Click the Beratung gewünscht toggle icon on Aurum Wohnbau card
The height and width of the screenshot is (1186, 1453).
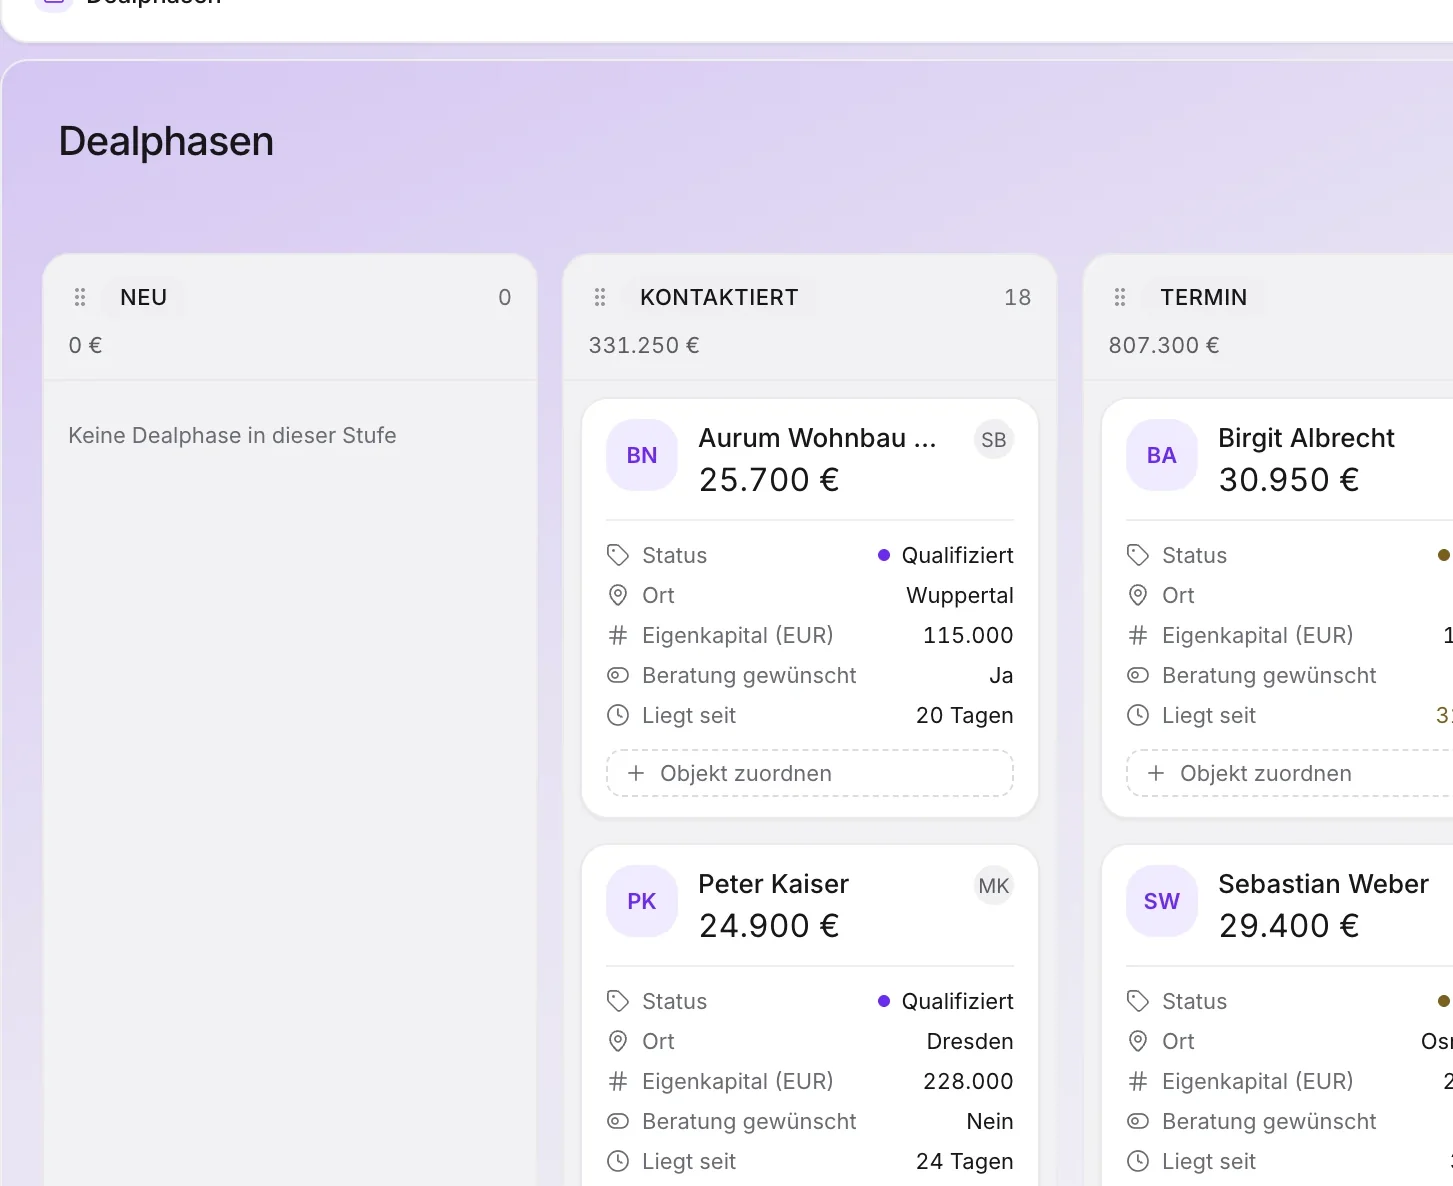[x=618, y=675]
